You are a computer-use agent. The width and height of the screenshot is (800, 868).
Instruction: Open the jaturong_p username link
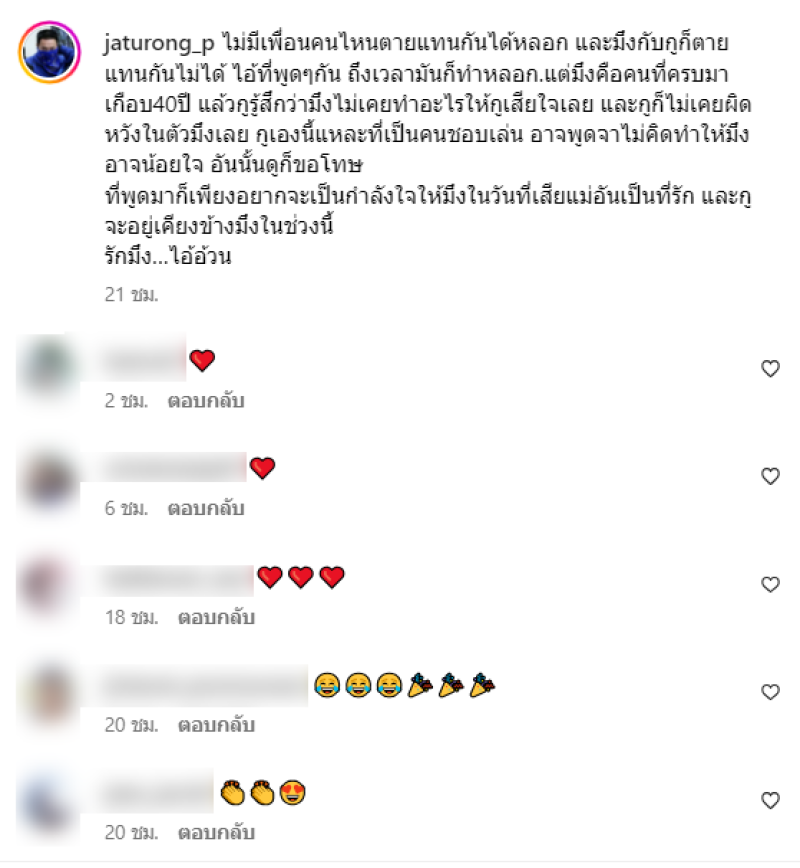pyautogui.click(x=159, y=44)
